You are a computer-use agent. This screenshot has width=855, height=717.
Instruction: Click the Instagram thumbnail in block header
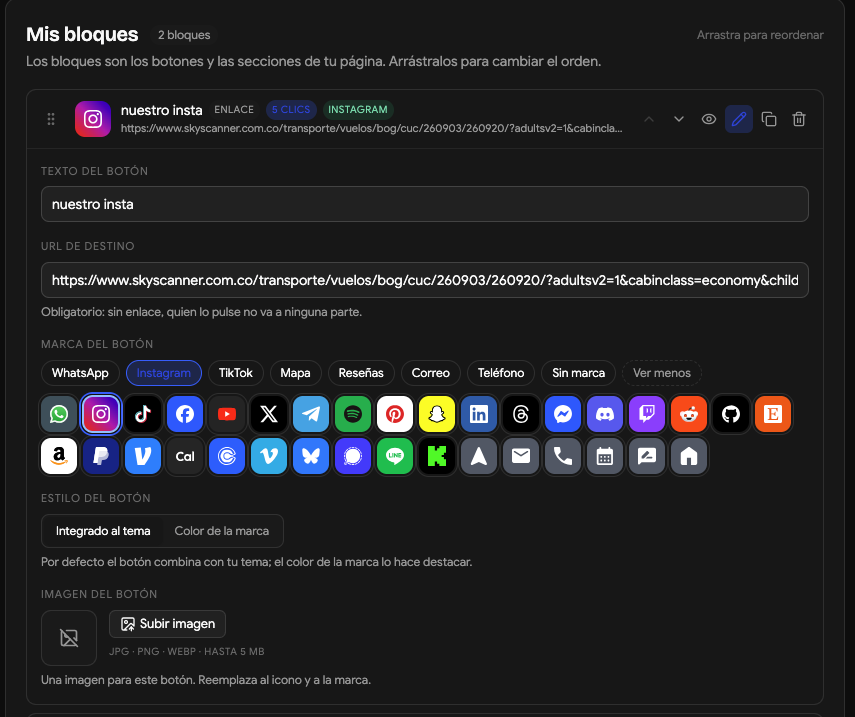pos(93,119)
